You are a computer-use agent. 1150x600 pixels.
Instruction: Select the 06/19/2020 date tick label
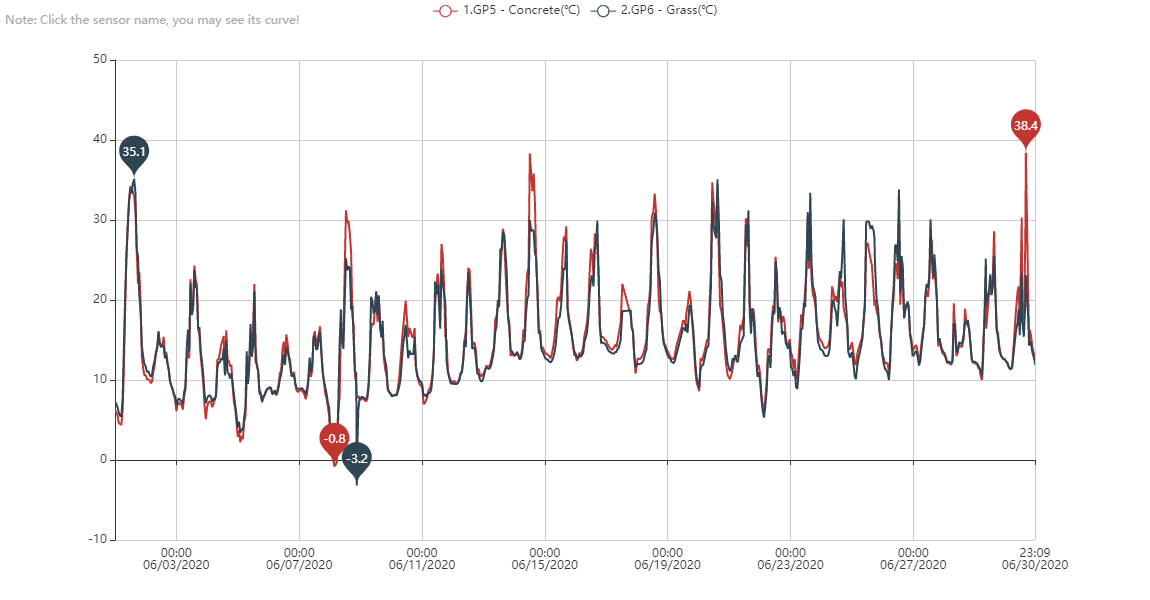click(667, 565)
